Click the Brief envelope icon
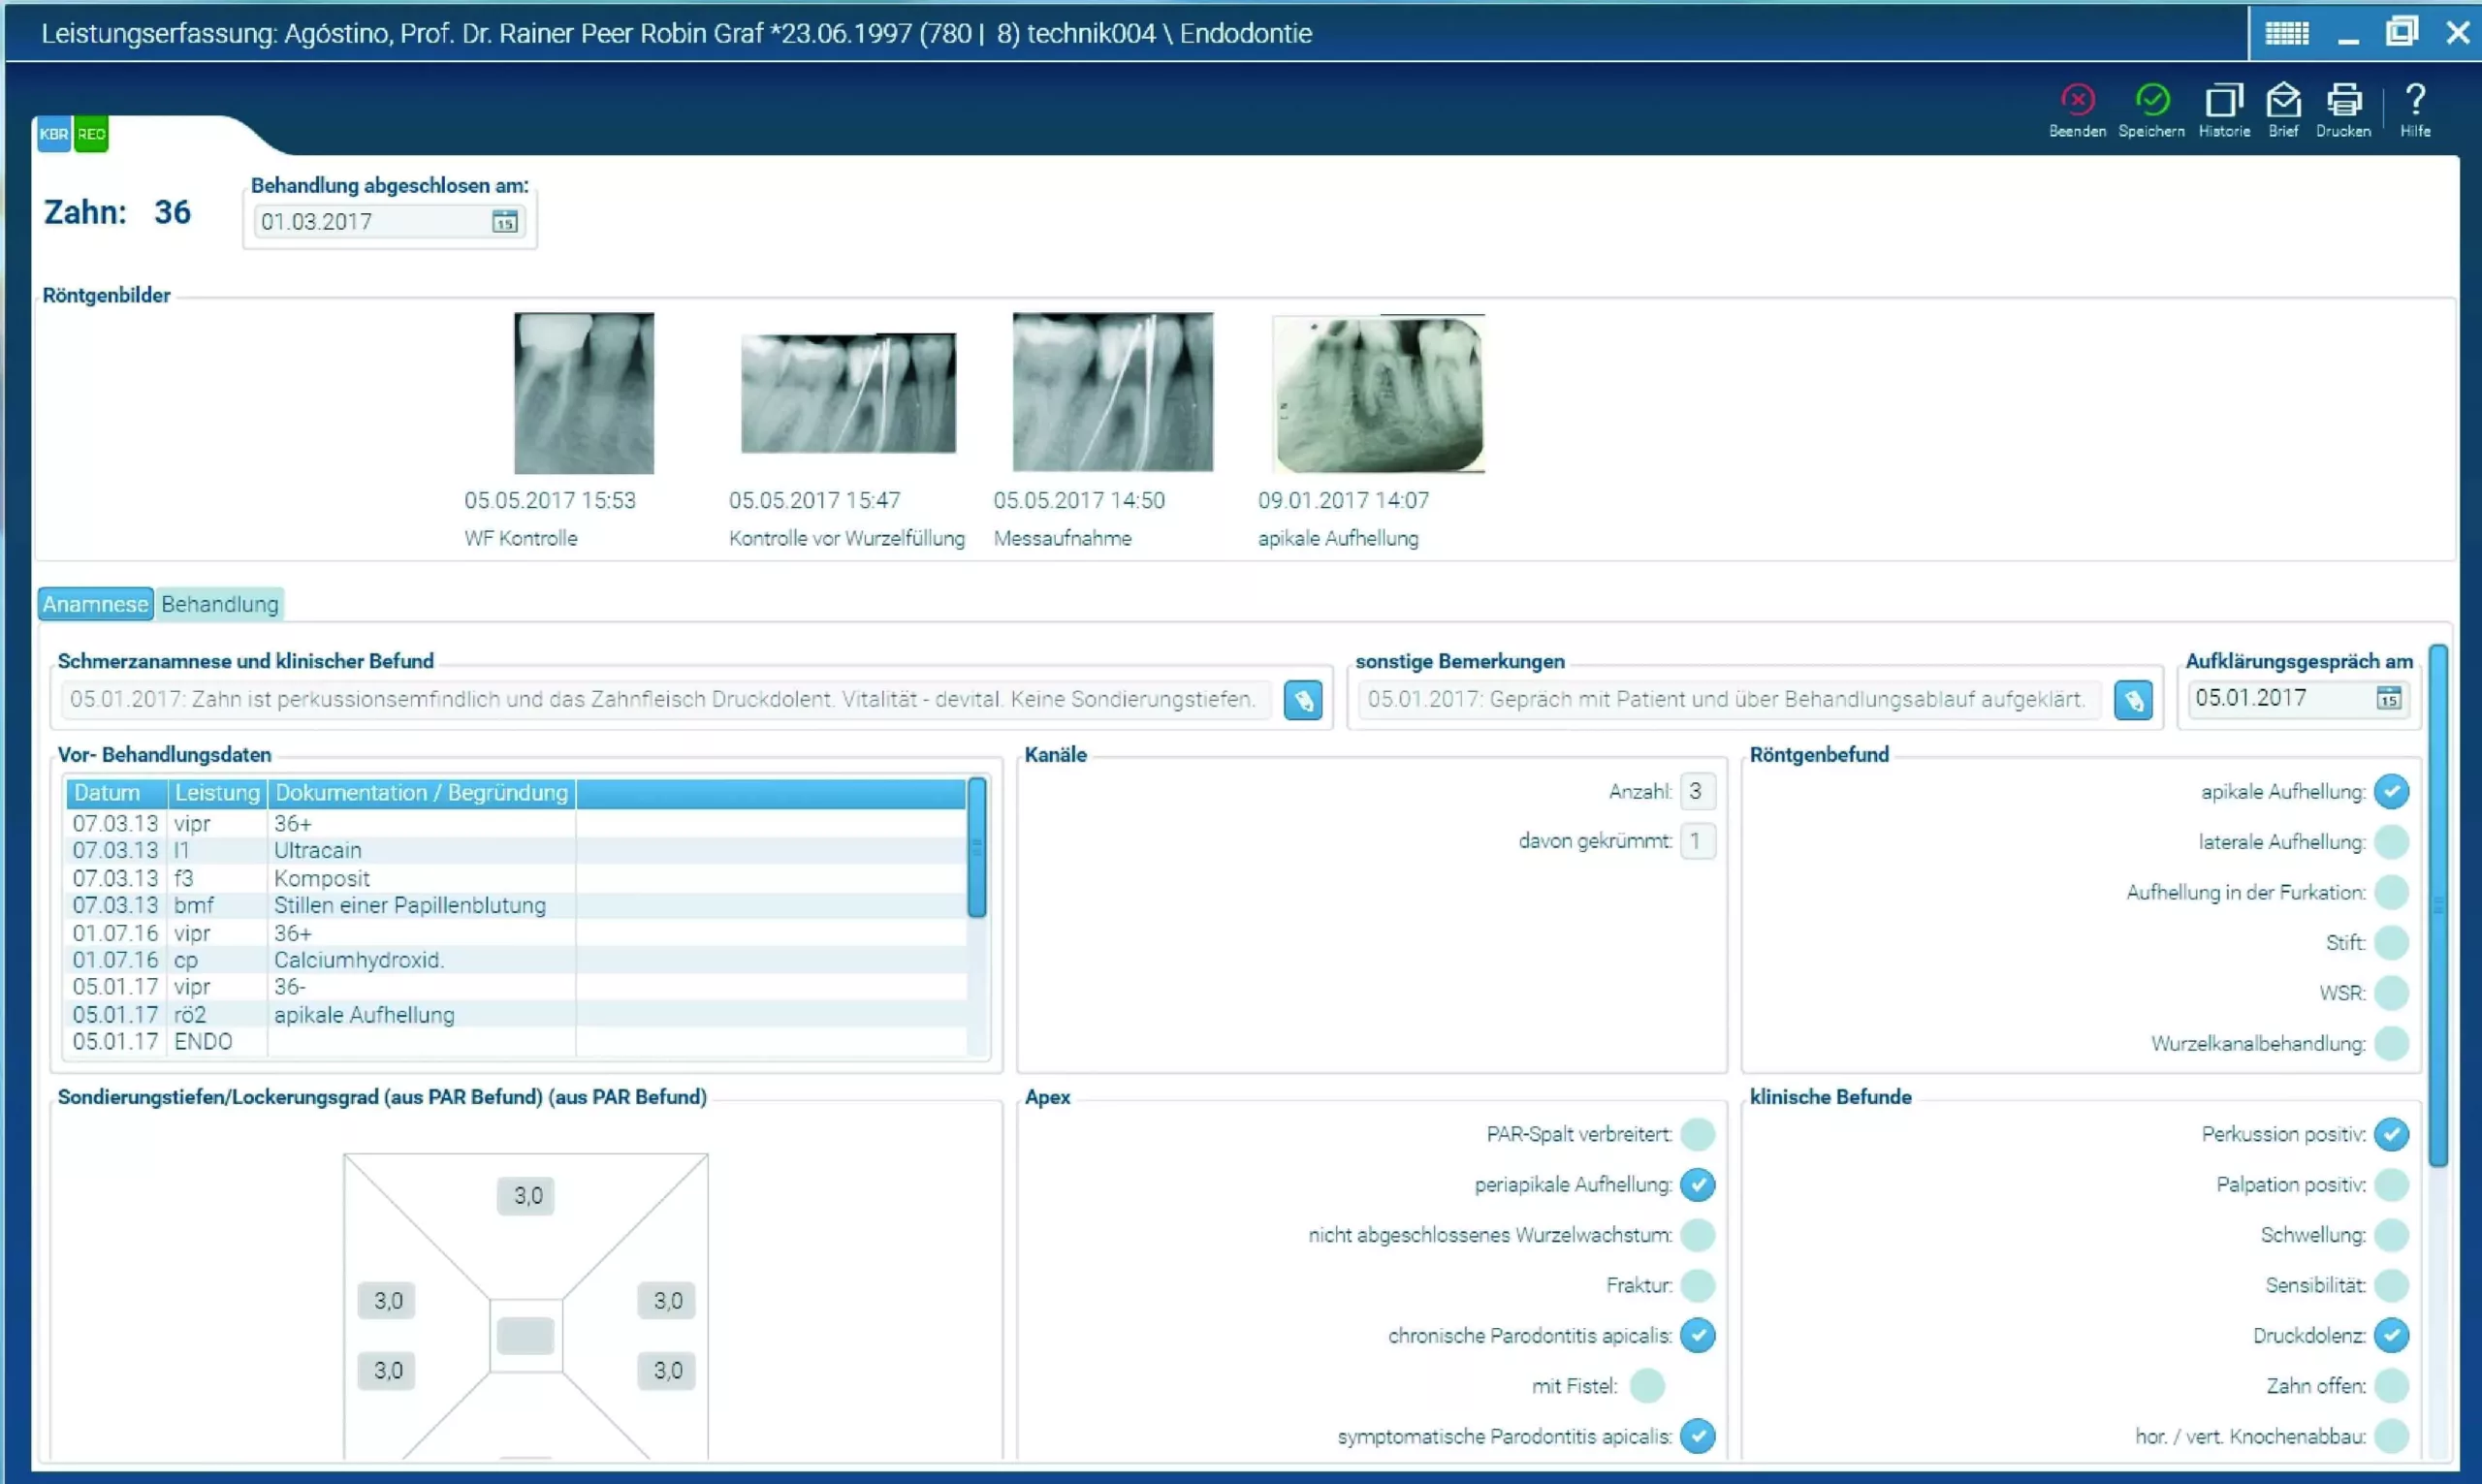Viewport: 2482px width, 1484px height. point(2283,101)
